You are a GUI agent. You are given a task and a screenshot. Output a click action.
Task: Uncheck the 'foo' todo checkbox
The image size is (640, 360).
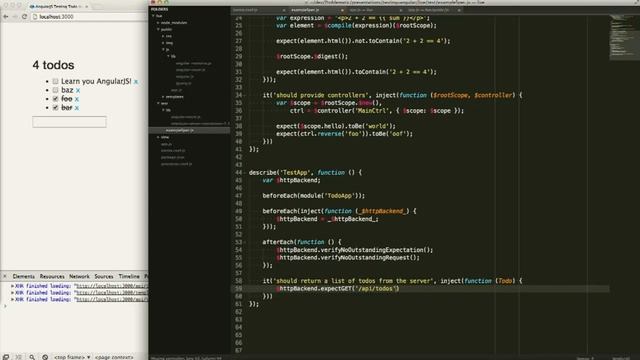coord(56,99)
